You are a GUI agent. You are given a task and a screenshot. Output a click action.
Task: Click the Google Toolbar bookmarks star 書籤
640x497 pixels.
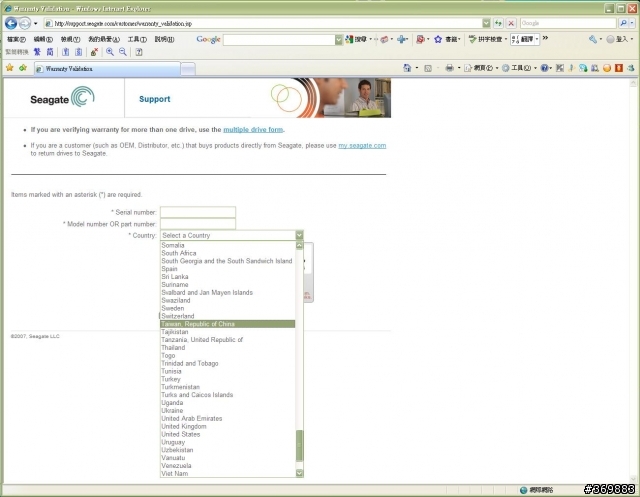tap(447, 39)
